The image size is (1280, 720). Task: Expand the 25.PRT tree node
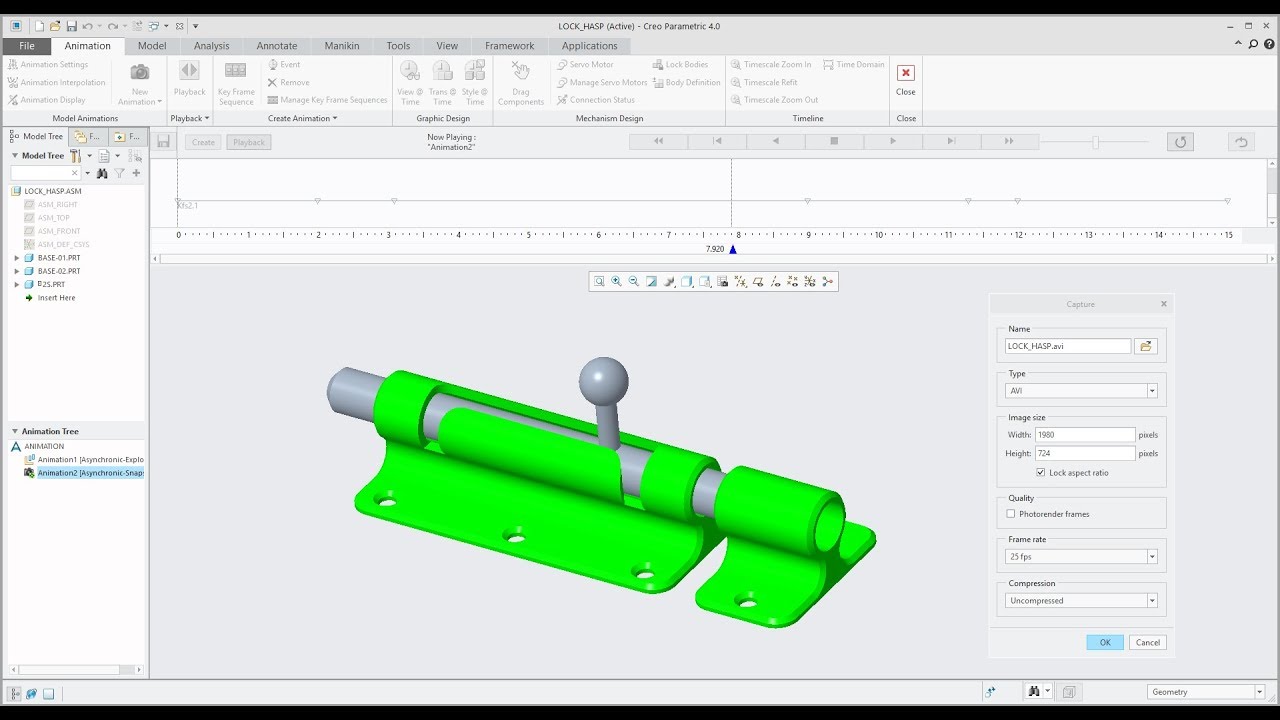pos(17,284)
